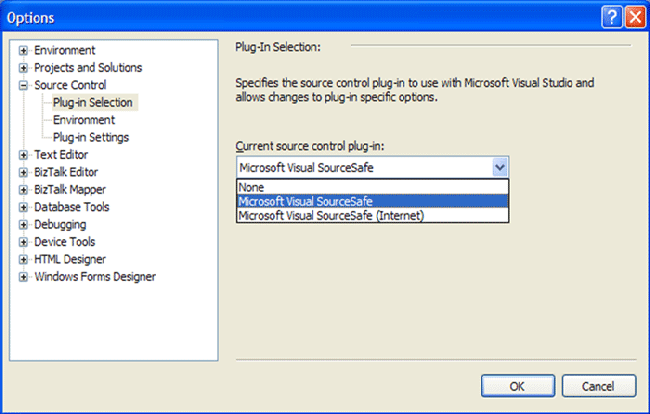Select Environment under Source Control
The height and width of the screenshot is (414, 650).
pyautogui.click(x=84, y=120)
